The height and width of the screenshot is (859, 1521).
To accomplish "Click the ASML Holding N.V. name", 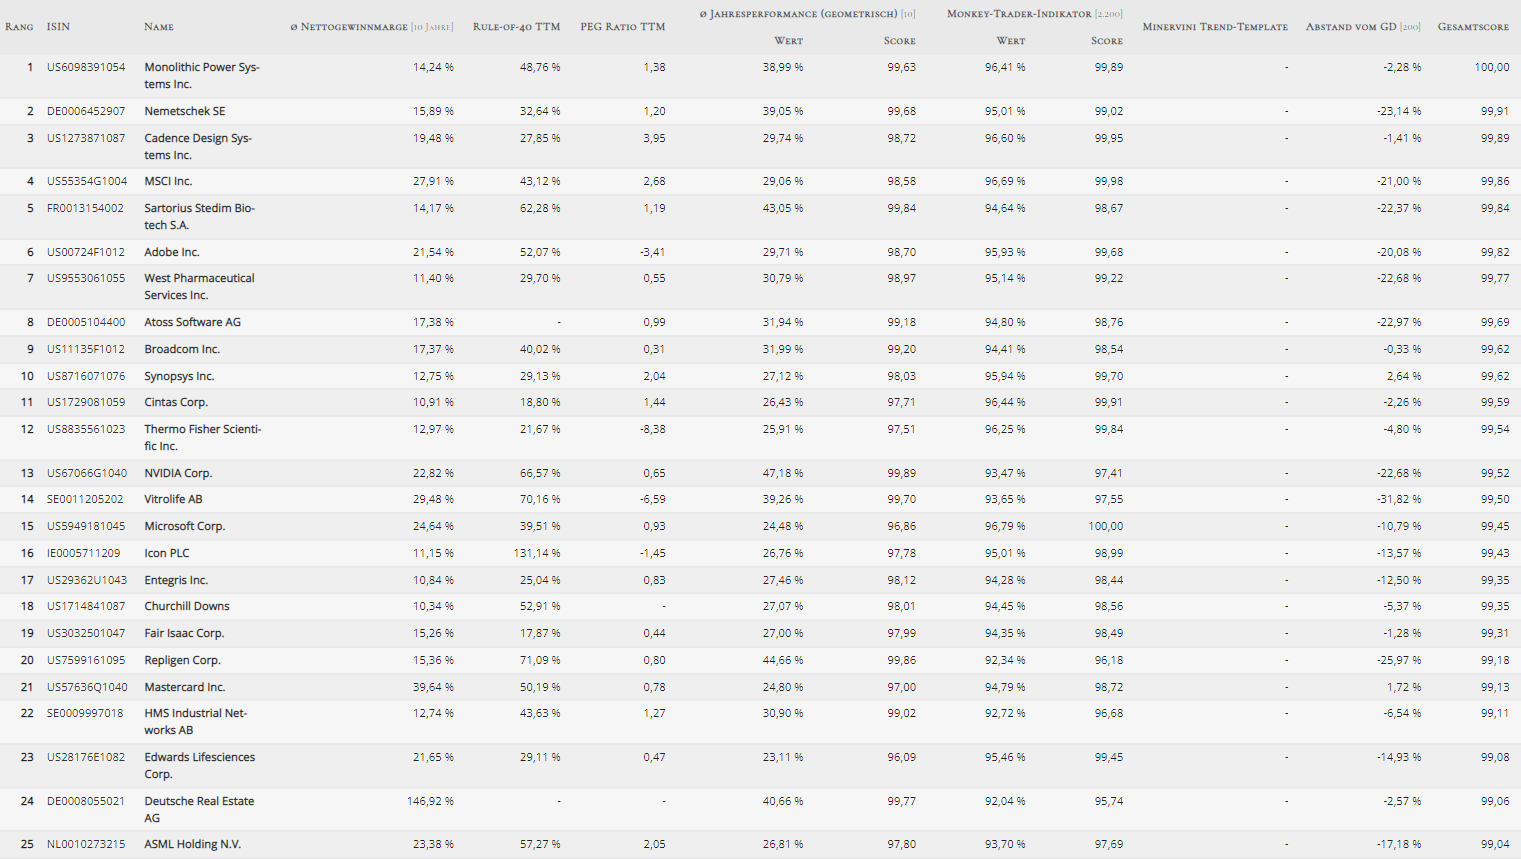I will [x=193, y=844].
